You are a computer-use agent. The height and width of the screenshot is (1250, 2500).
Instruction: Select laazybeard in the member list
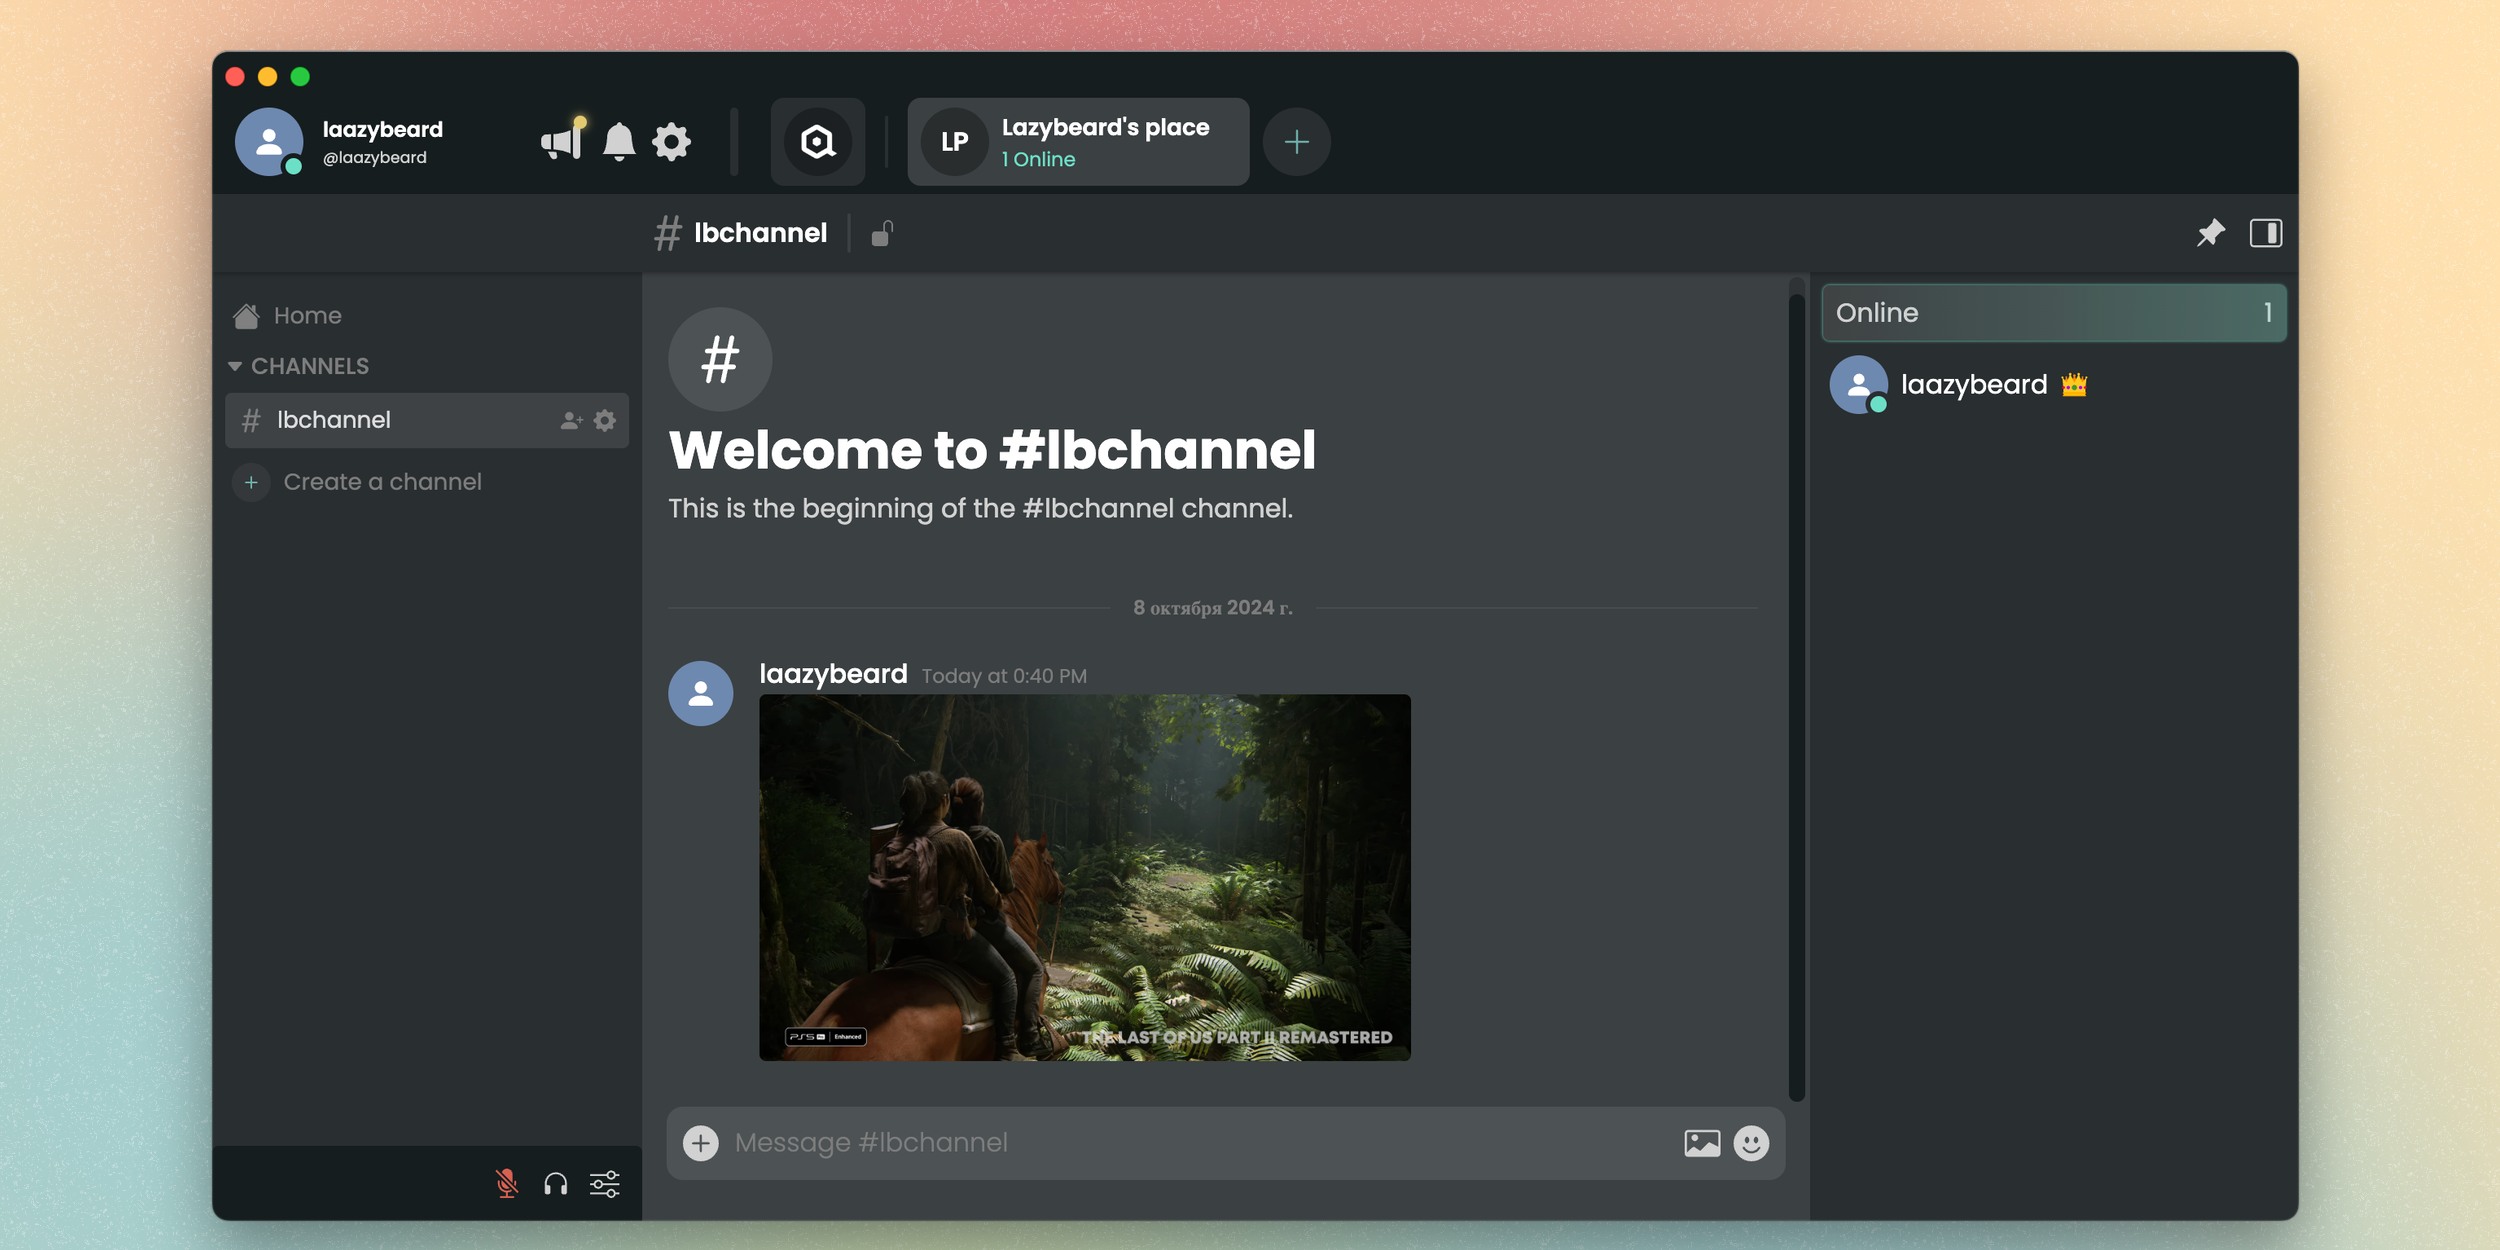pyautogui.click(x=2054, y=385)
